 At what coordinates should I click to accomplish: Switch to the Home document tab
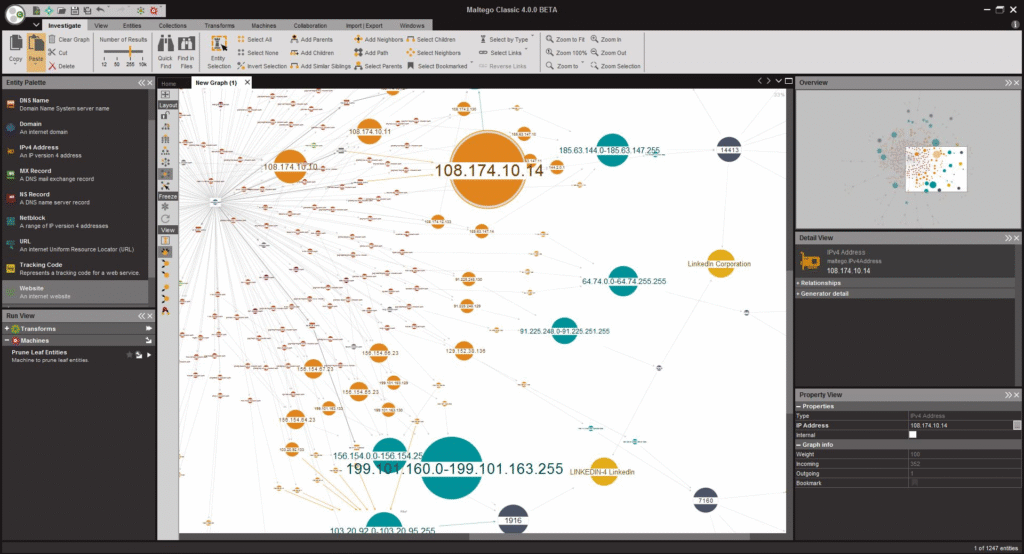[x=169, y=84]
